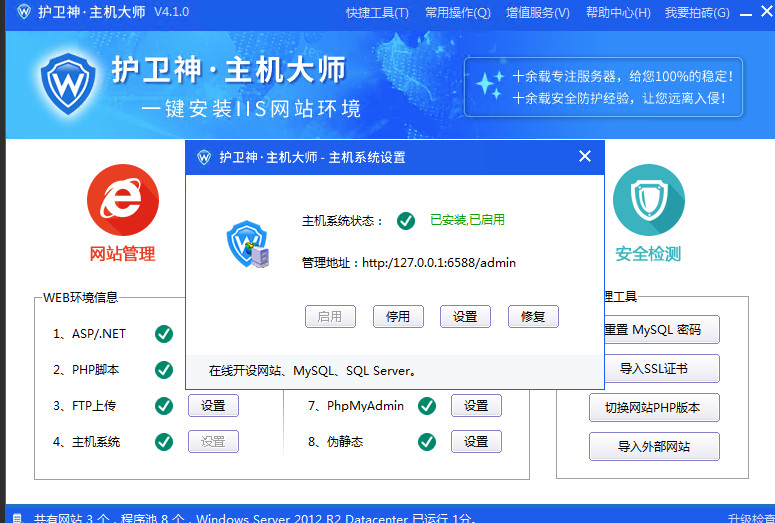Click the FTP上传 green check icon
Image resolution: width=775 pixels, height=523 pixels.
(x=164, y=406)
